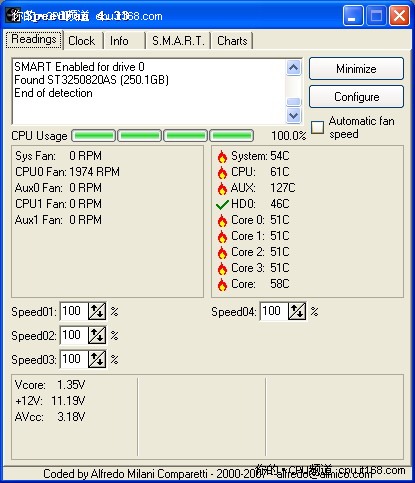415x483 pixels.
Task: Click the flame icon for AUX 127C
Action: [x=222, y=188]
